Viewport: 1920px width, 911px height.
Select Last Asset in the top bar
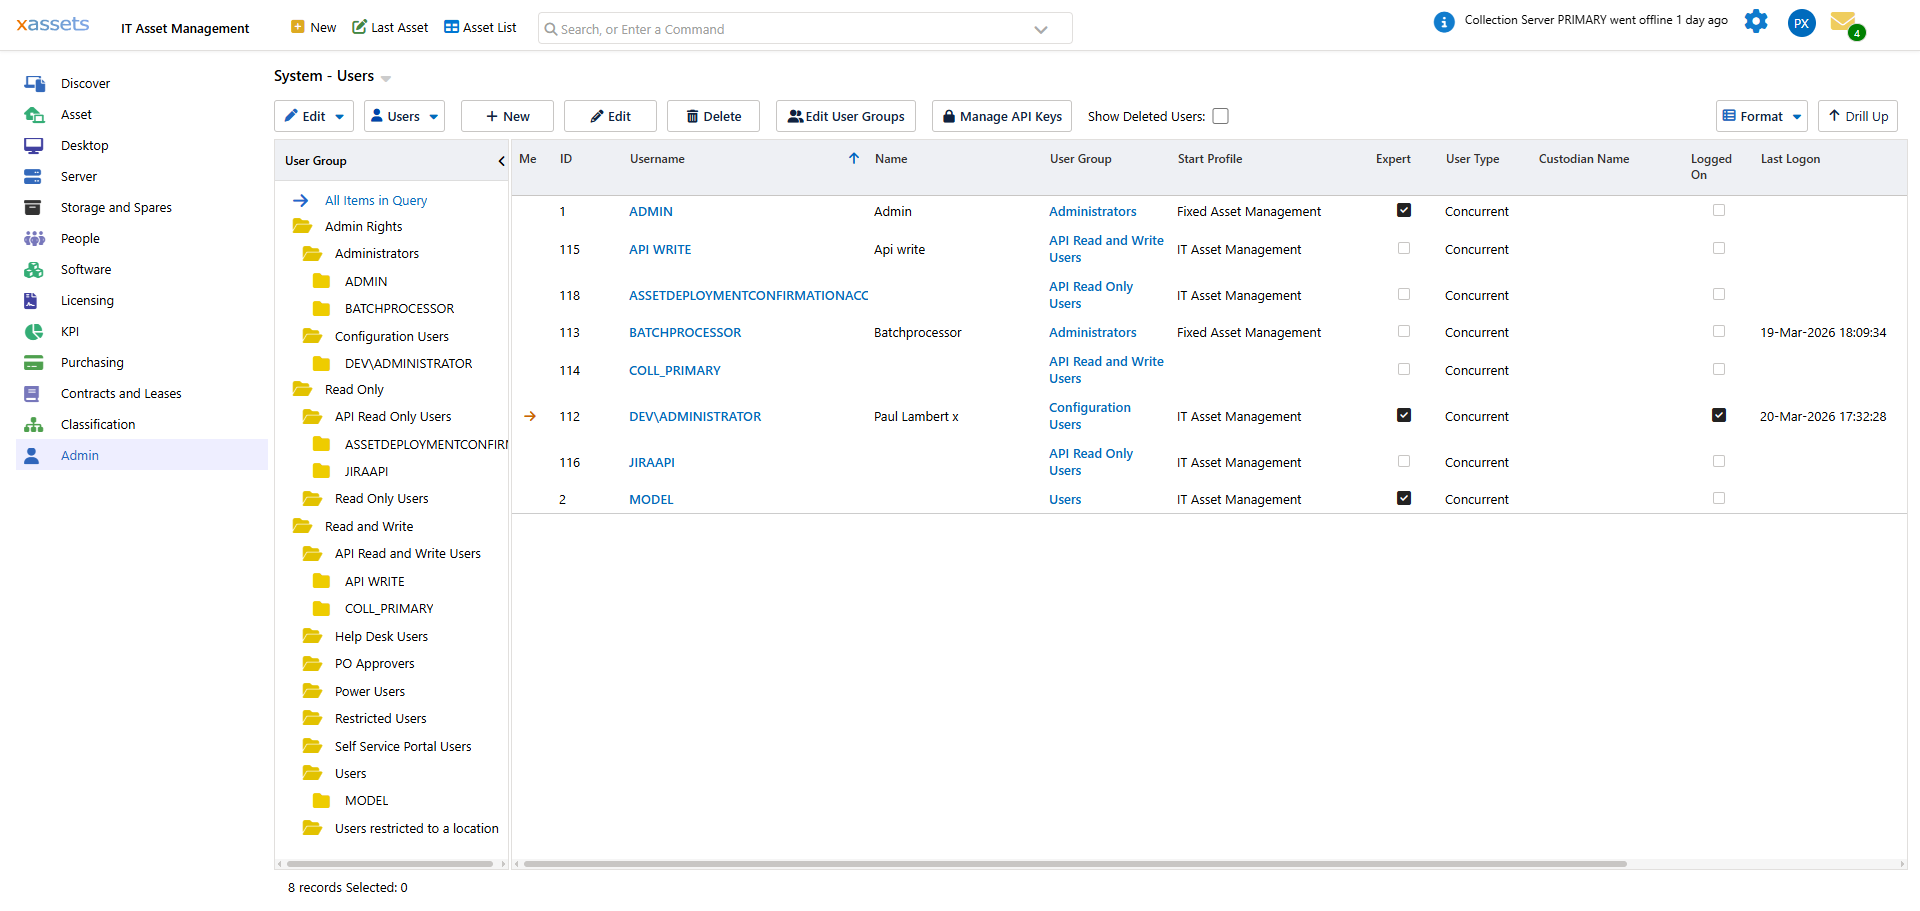click(390, 27)
